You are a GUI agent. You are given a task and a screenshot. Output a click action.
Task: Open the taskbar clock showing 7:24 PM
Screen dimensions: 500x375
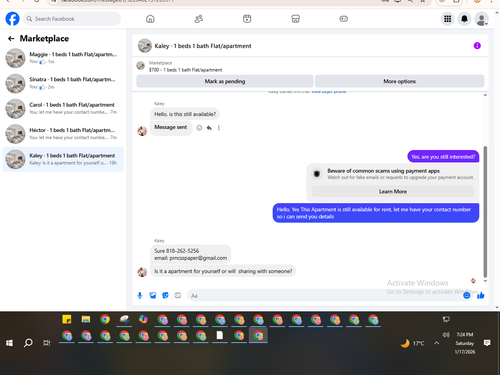[465, 343]
